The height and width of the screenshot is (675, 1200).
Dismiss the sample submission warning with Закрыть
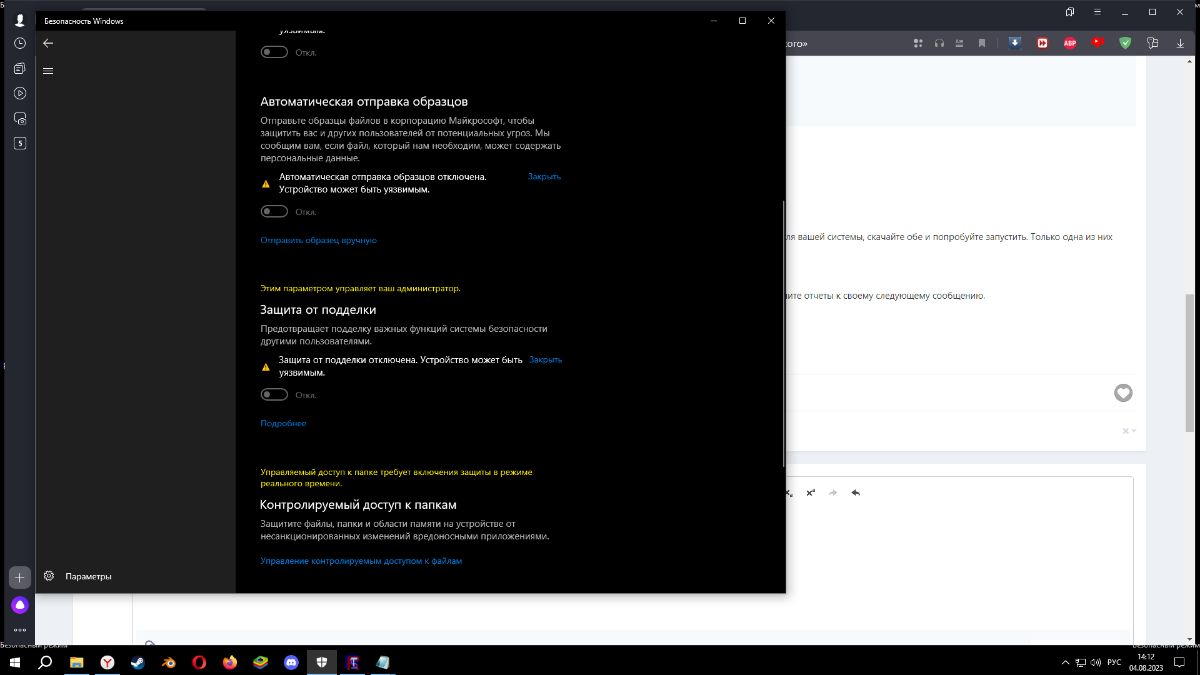pyautogui.click(x=544, y=176)
